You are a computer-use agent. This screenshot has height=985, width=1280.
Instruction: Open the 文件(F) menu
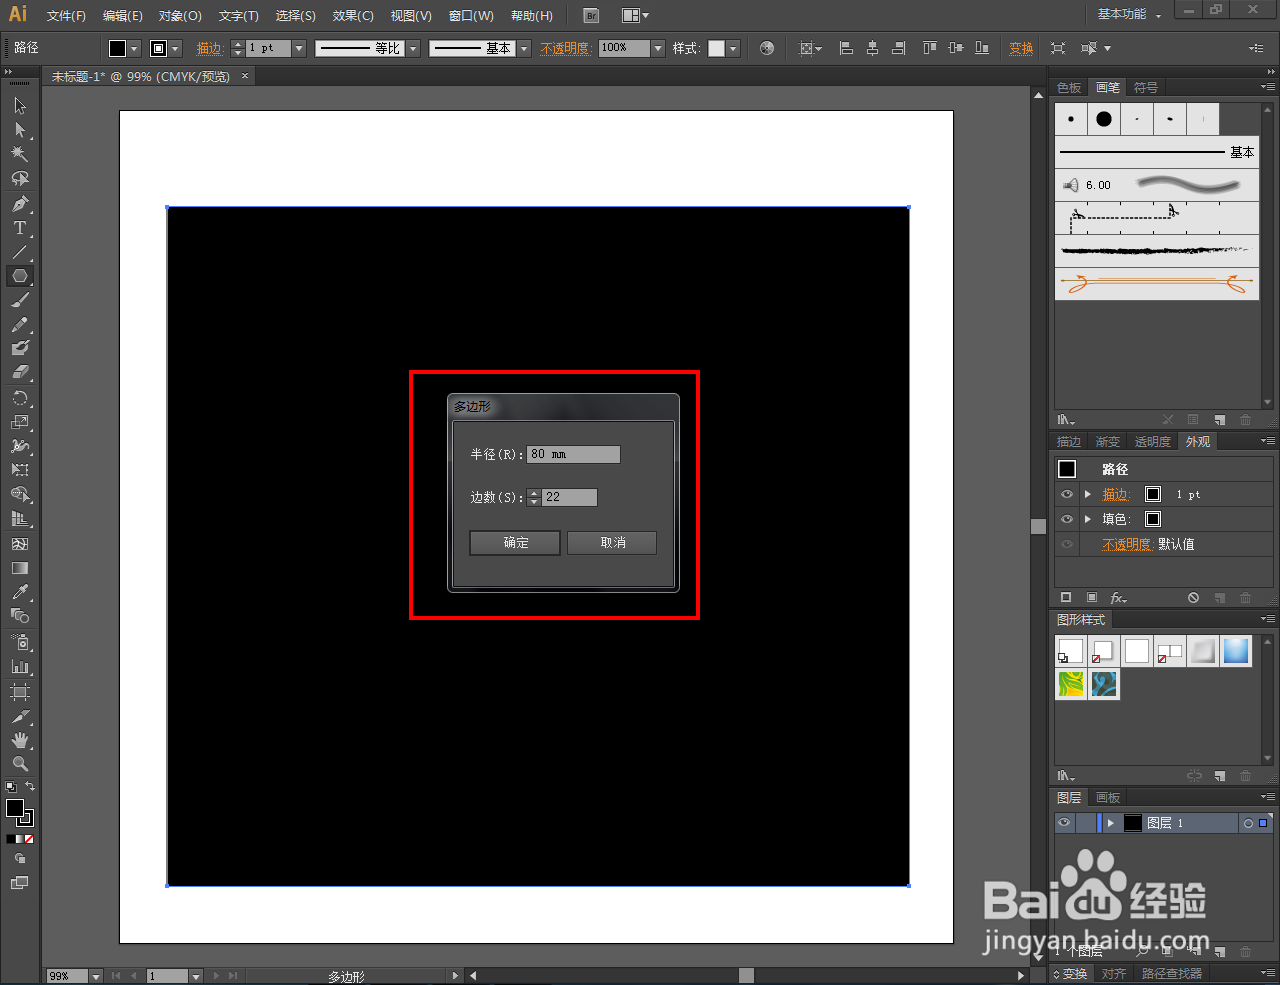coord(66,16)
